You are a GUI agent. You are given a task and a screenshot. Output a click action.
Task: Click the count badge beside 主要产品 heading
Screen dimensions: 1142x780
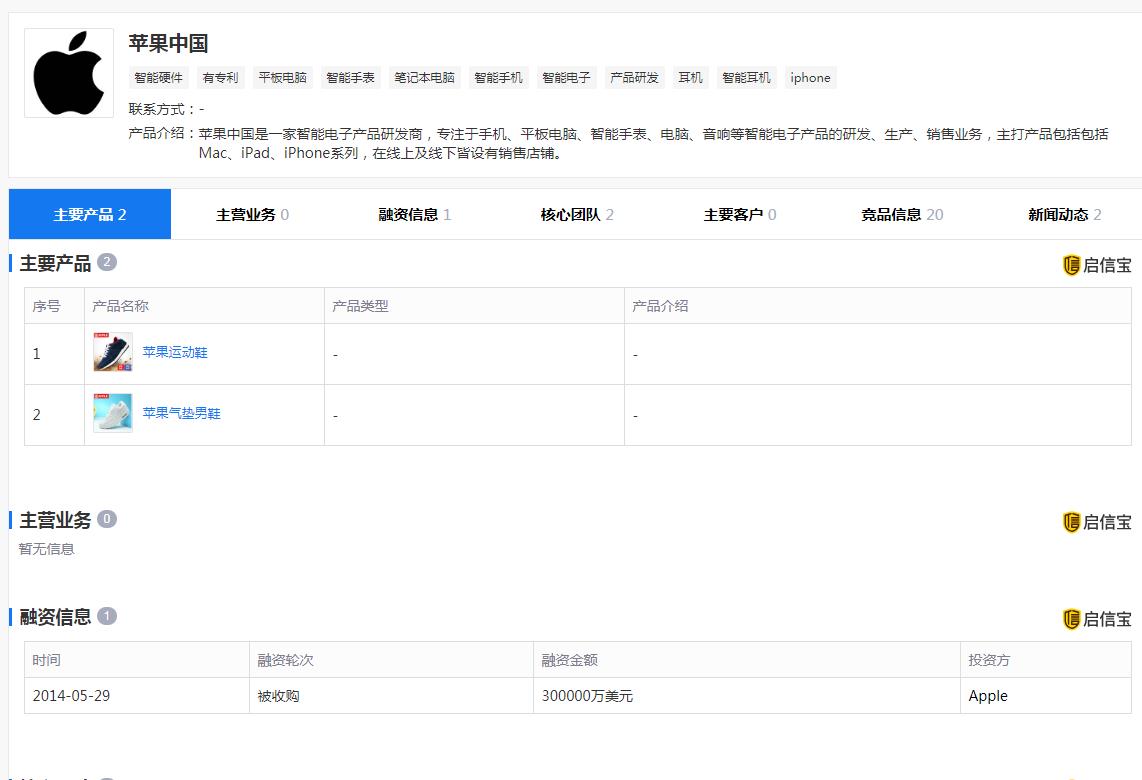[107, 262]
